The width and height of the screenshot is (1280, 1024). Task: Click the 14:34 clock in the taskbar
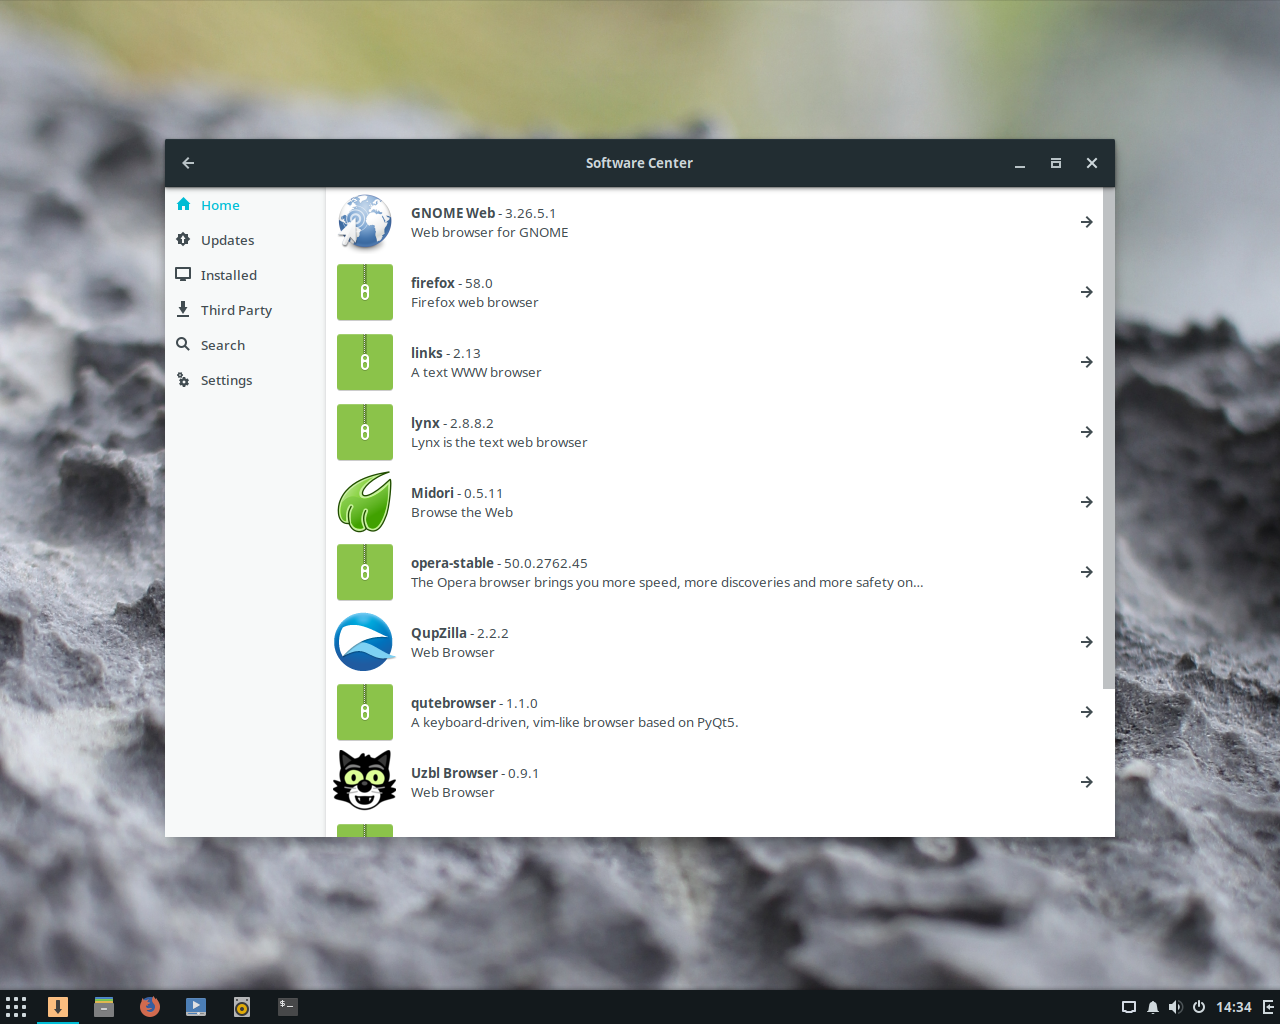1233,1007
